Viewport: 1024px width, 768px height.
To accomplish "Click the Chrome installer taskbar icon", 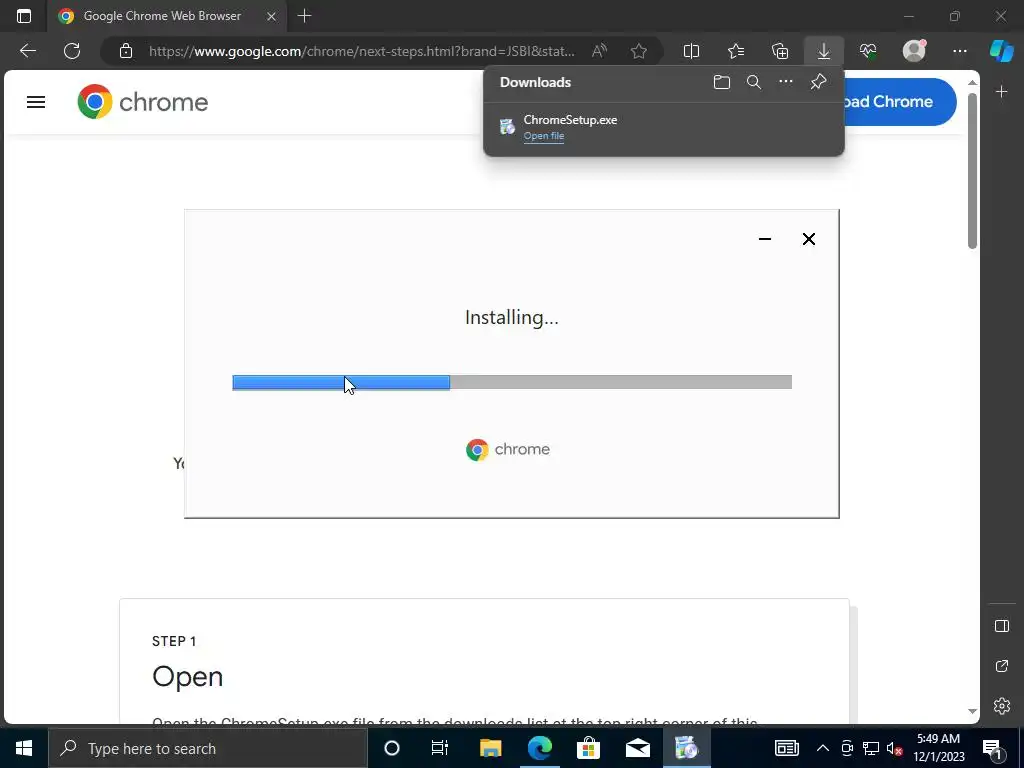I will click(686, 748).
